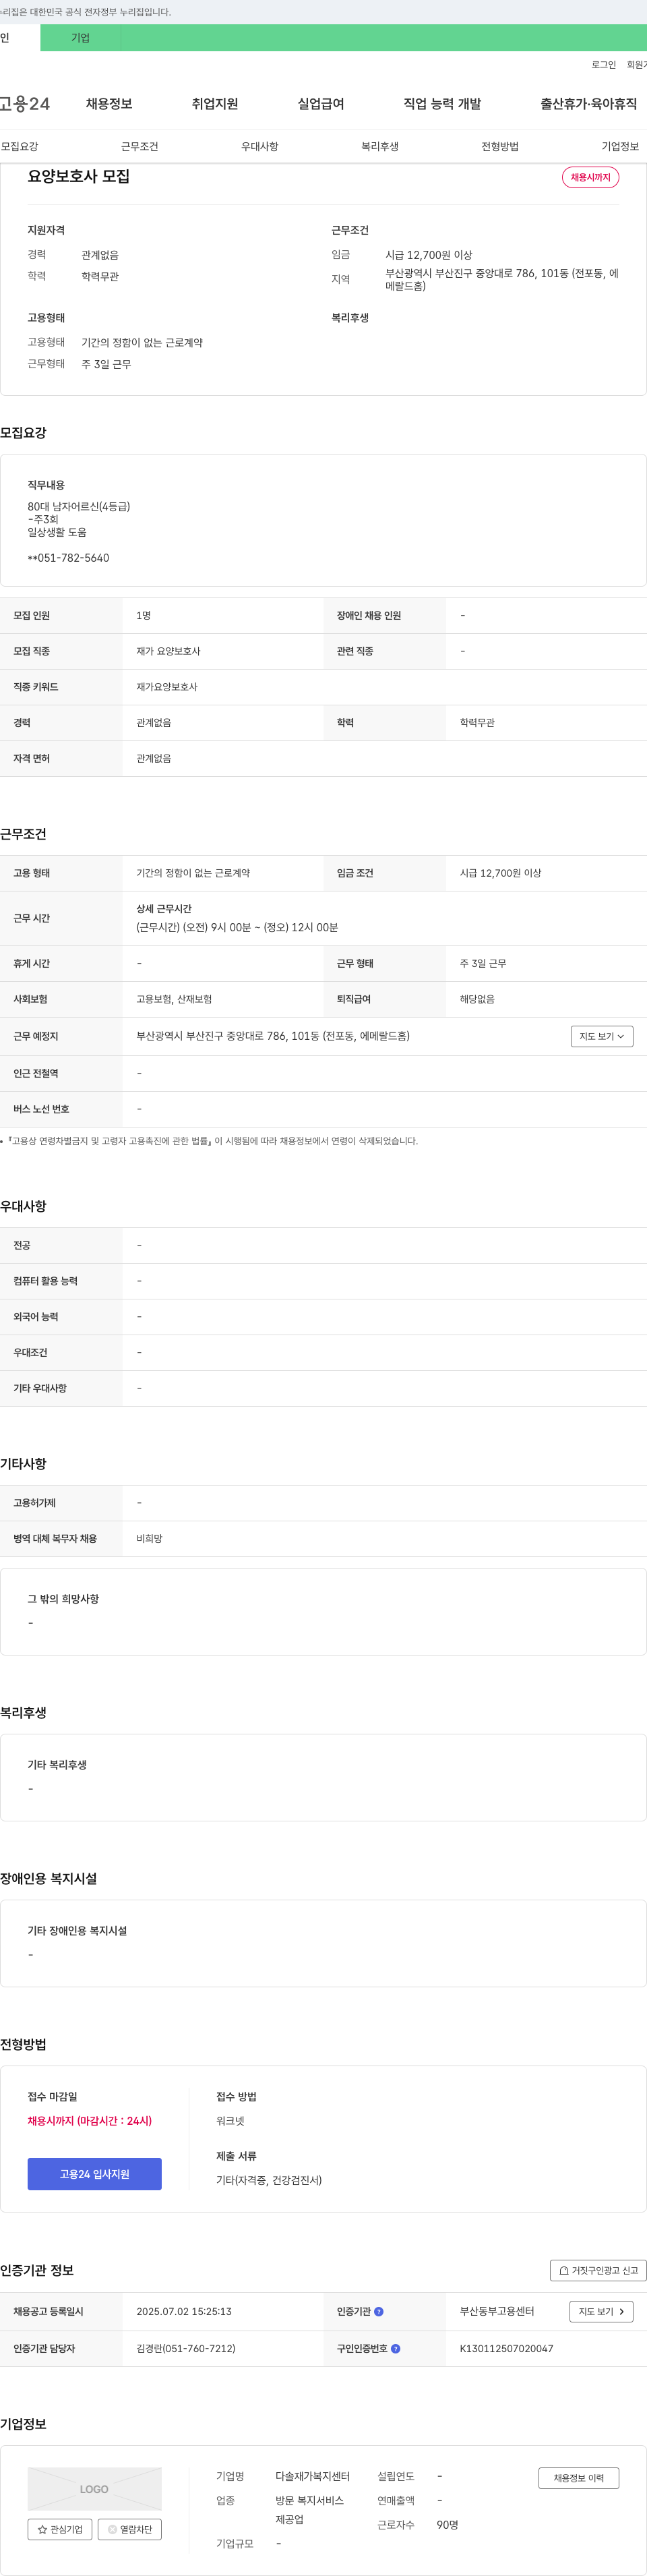The height and width of the screenshot is (2576, 647).
Task: Click the company name 다솔재가복지센터
Action: coord(313,2476)
